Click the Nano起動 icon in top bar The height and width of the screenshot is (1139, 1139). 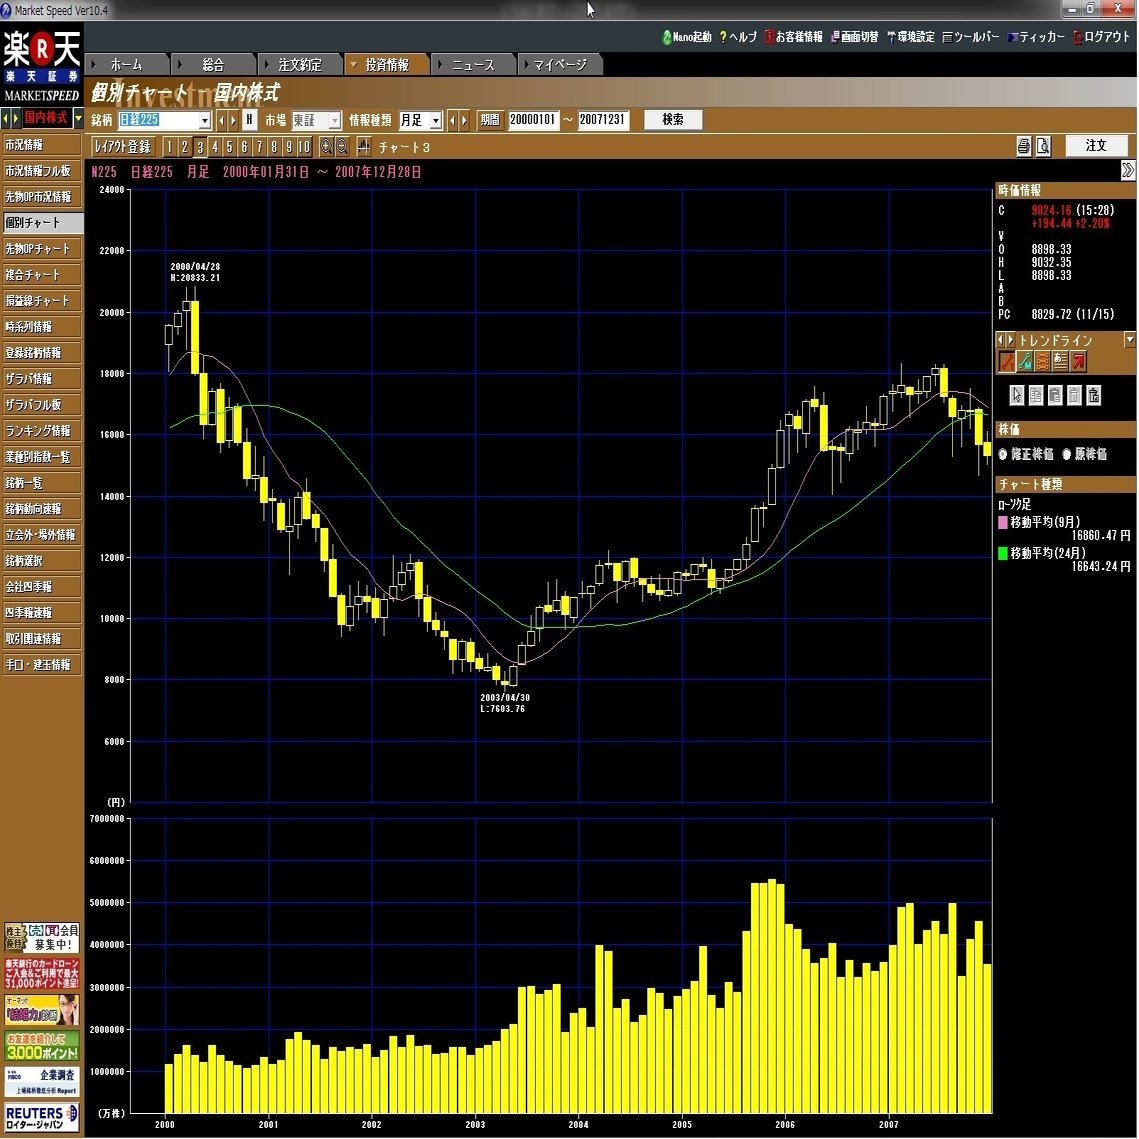[687, 36]
